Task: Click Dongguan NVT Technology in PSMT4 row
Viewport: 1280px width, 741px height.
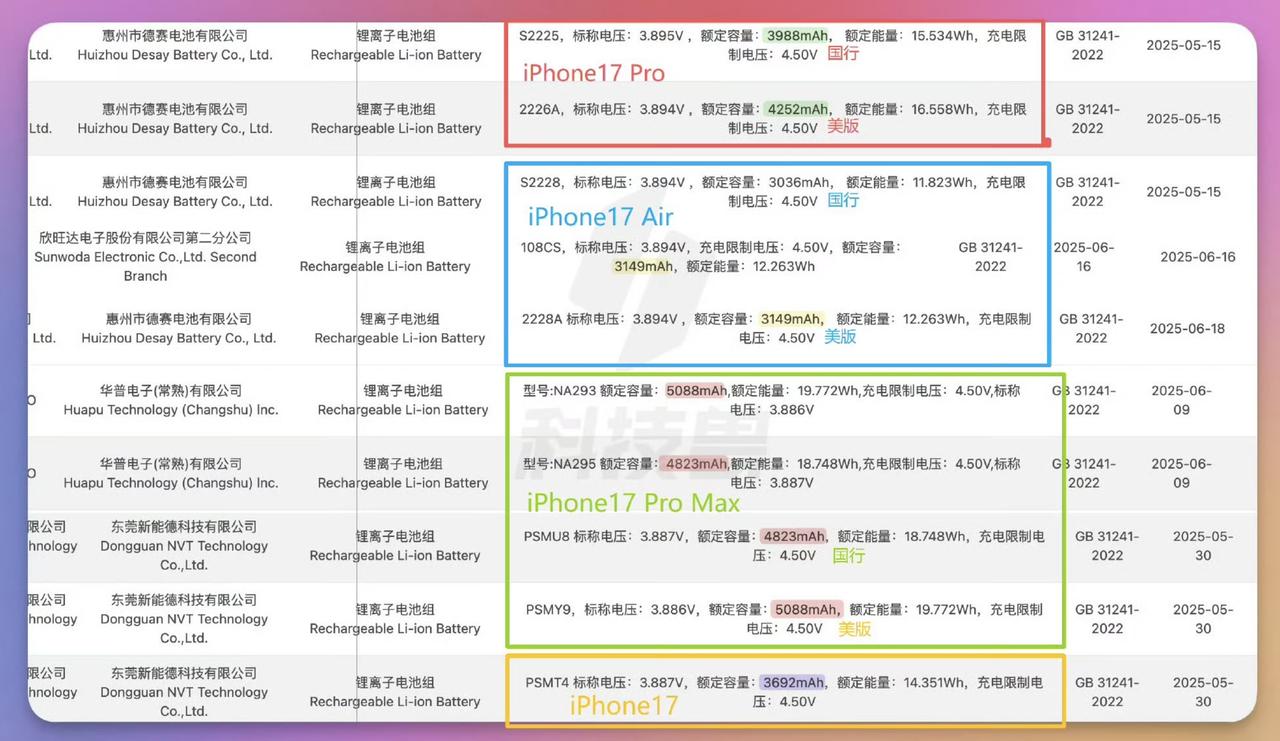Action: pos(184,692)
